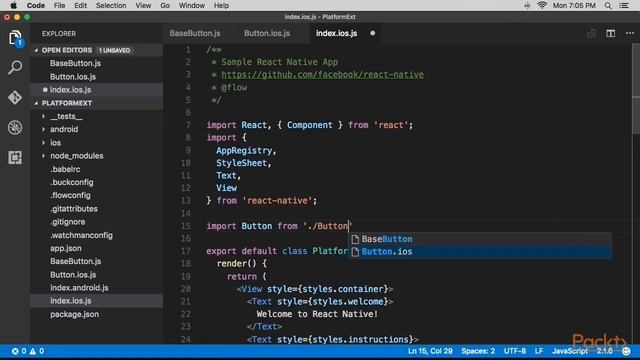Open the Go menu
This screenshot has height=360, width=640.
coord(165,5)
